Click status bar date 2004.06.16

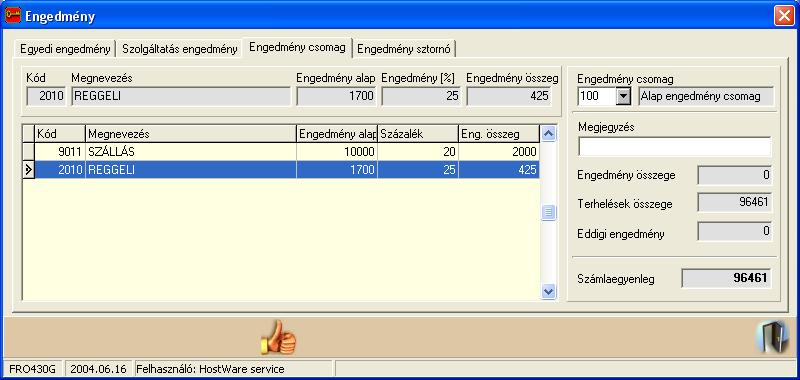98,369
